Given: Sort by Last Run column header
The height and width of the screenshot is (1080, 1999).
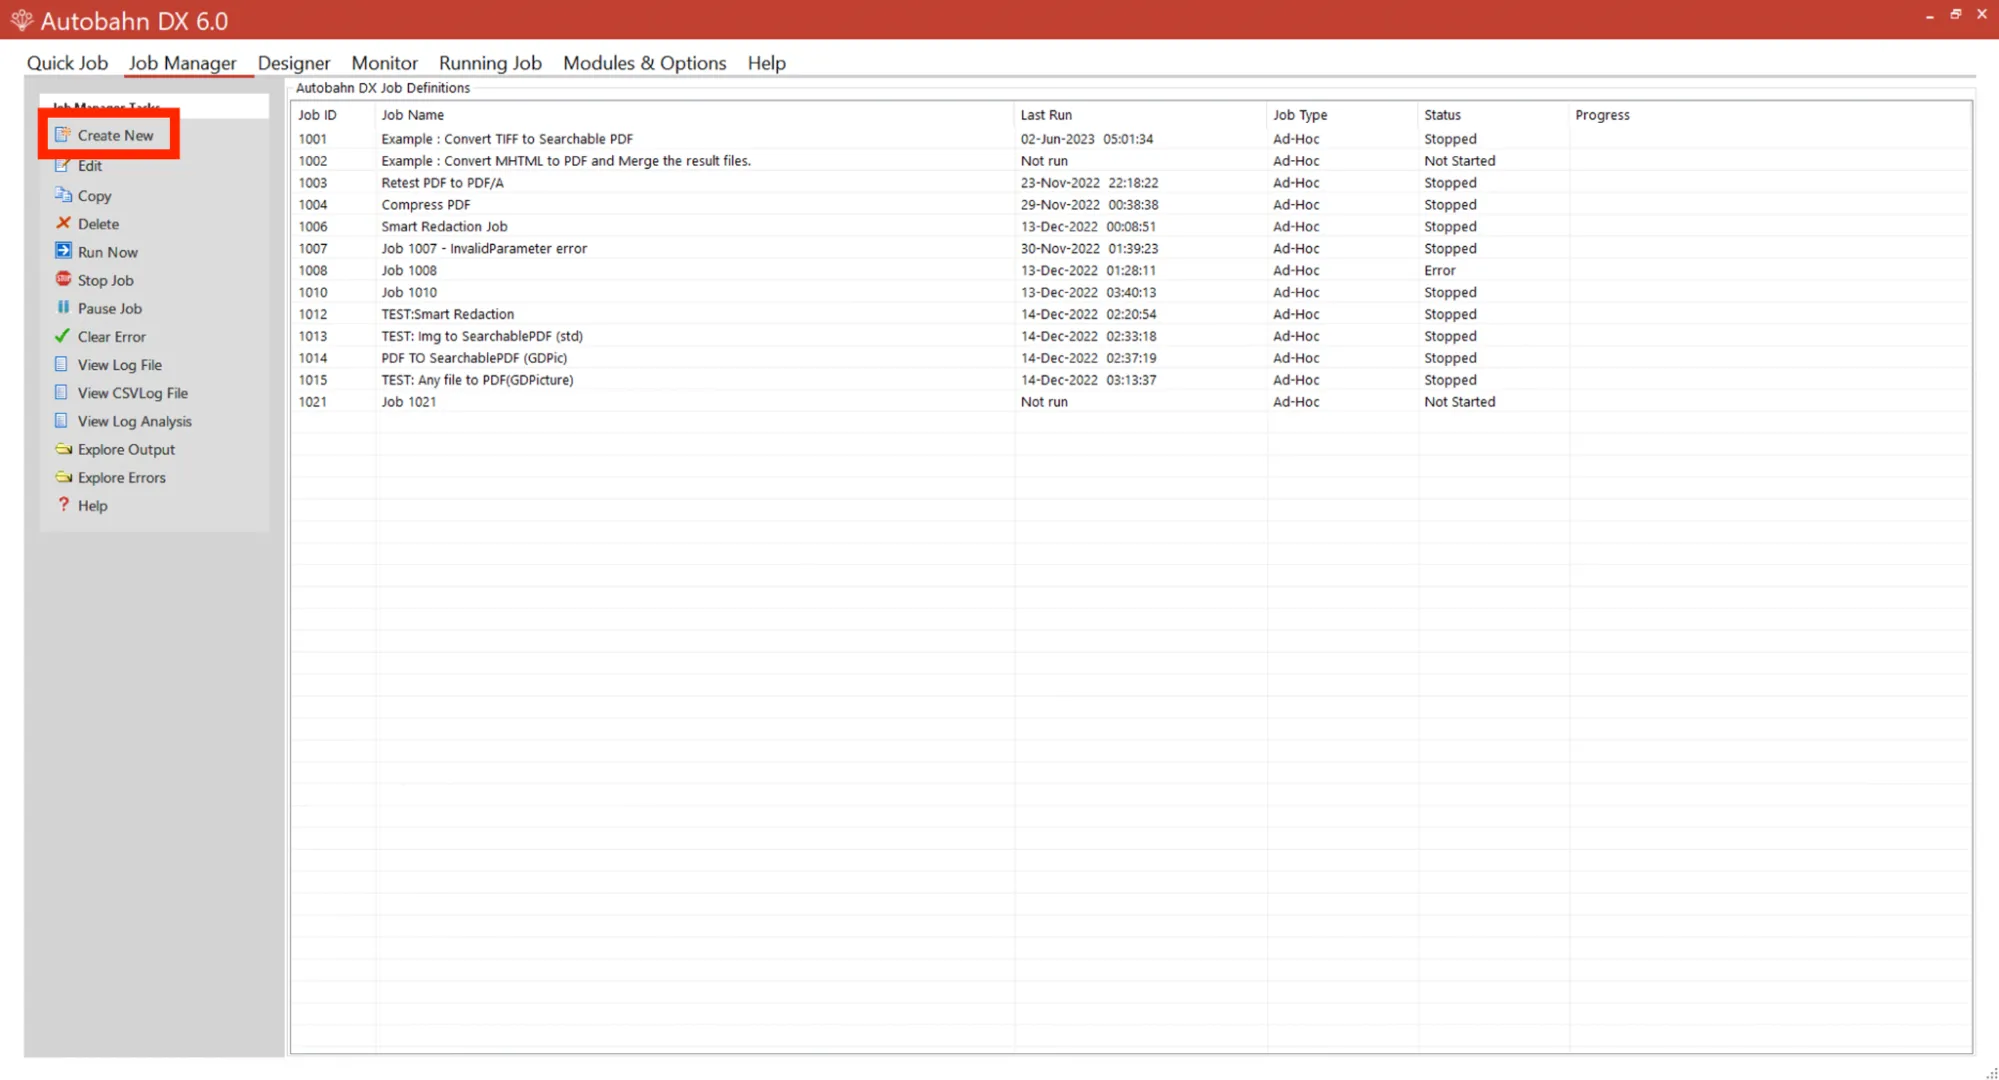Looking at the screenshot, I should click(x=1045, y=115).
